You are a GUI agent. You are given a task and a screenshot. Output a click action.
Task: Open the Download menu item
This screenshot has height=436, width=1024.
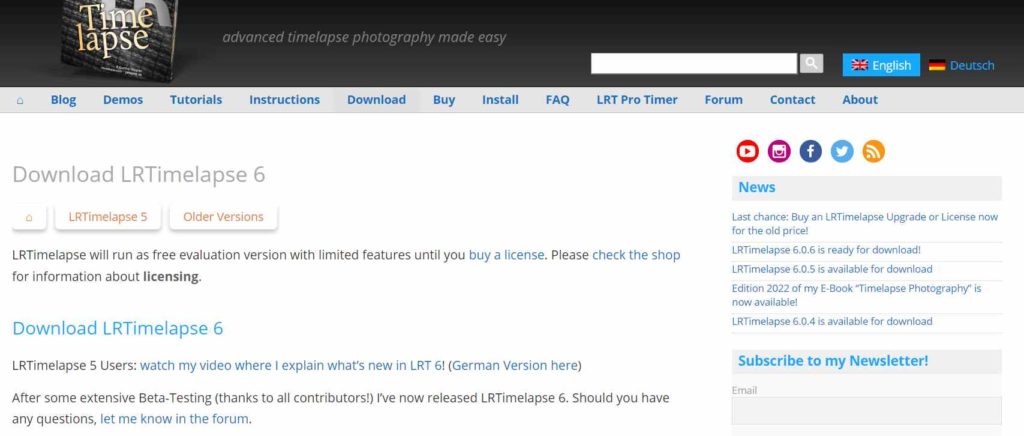click(x=376, y=100)
